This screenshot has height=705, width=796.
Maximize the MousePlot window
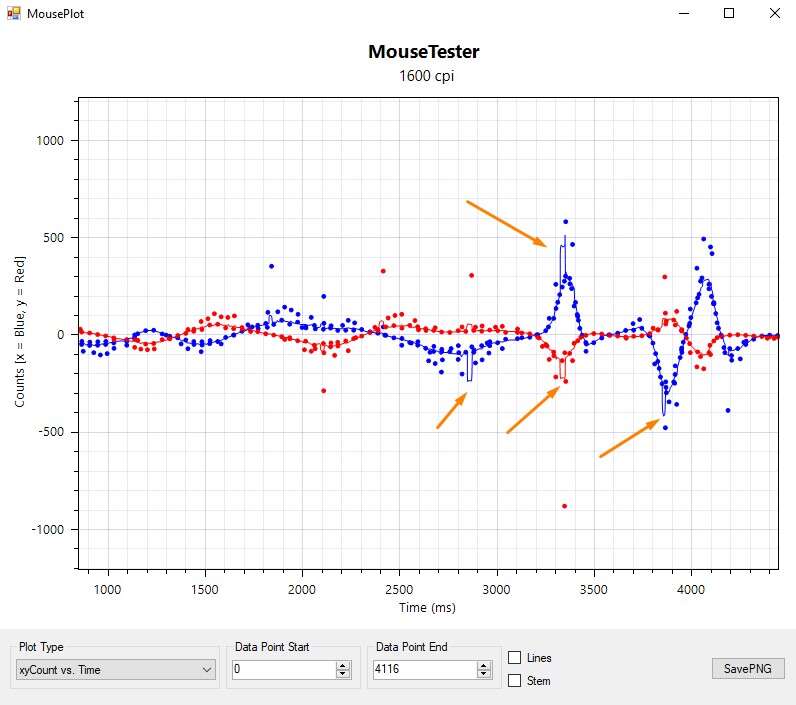point(729,14)
